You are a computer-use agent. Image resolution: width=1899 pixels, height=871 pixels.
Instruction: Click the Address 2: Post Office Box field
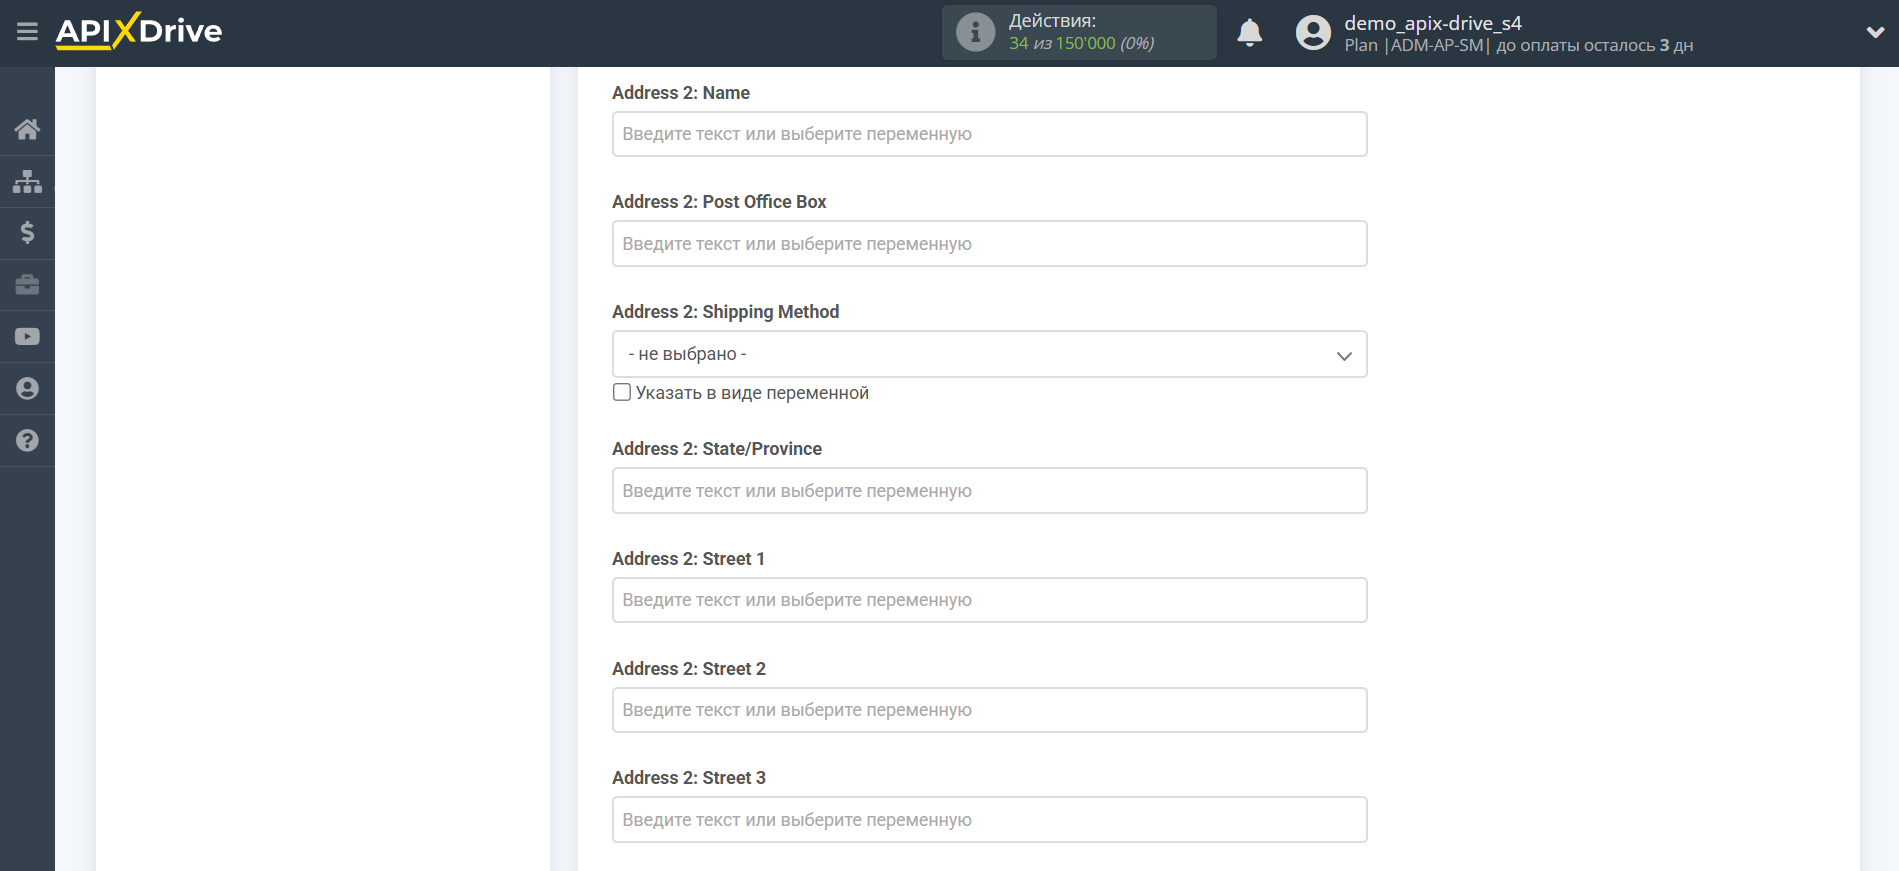989,244
